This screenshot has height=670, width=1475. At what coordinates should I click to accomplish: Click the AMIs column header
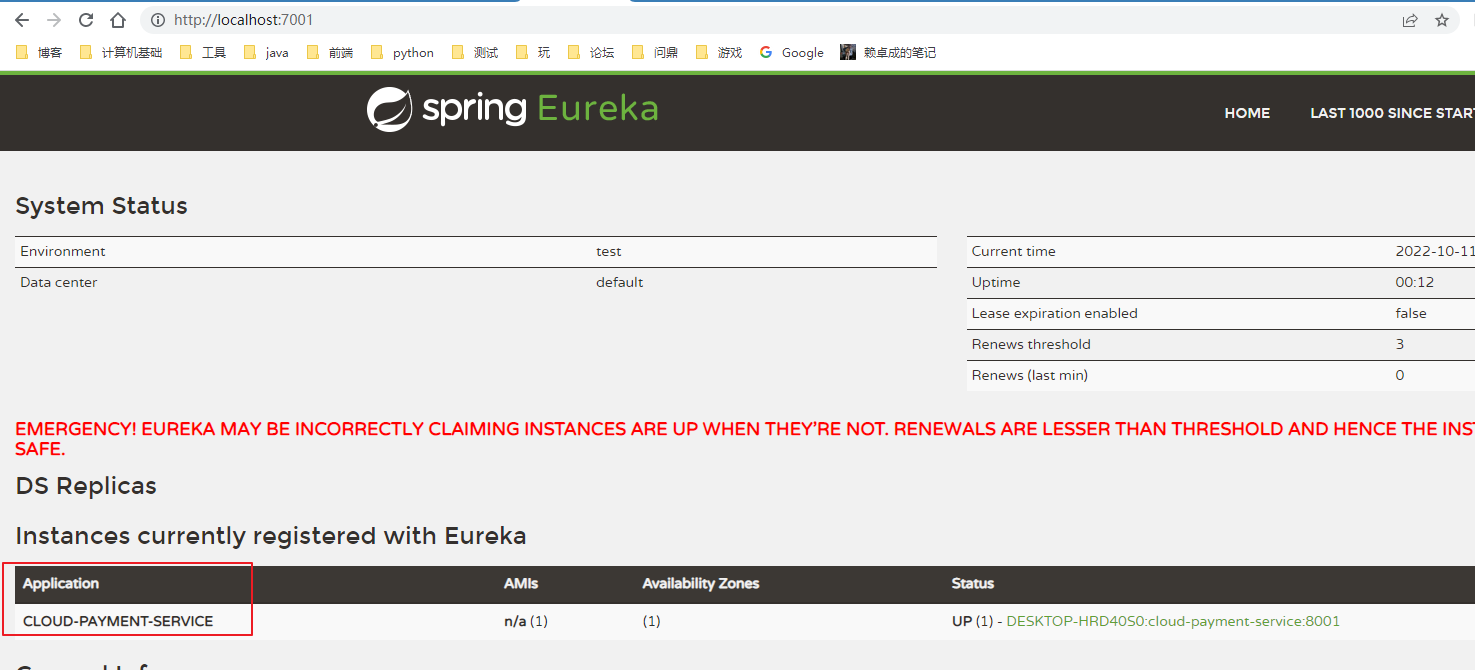click(521, 583)
